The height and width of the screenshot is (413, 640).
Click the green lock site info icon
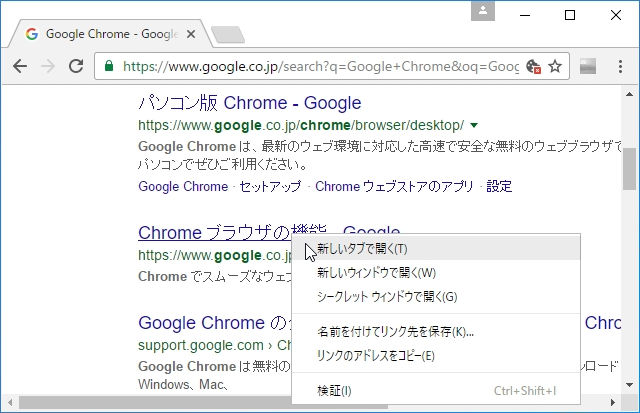(109, 66)
